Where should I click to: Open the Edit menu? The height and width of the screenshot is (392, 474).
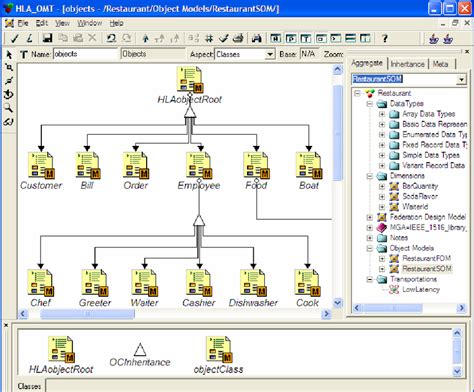42,23
